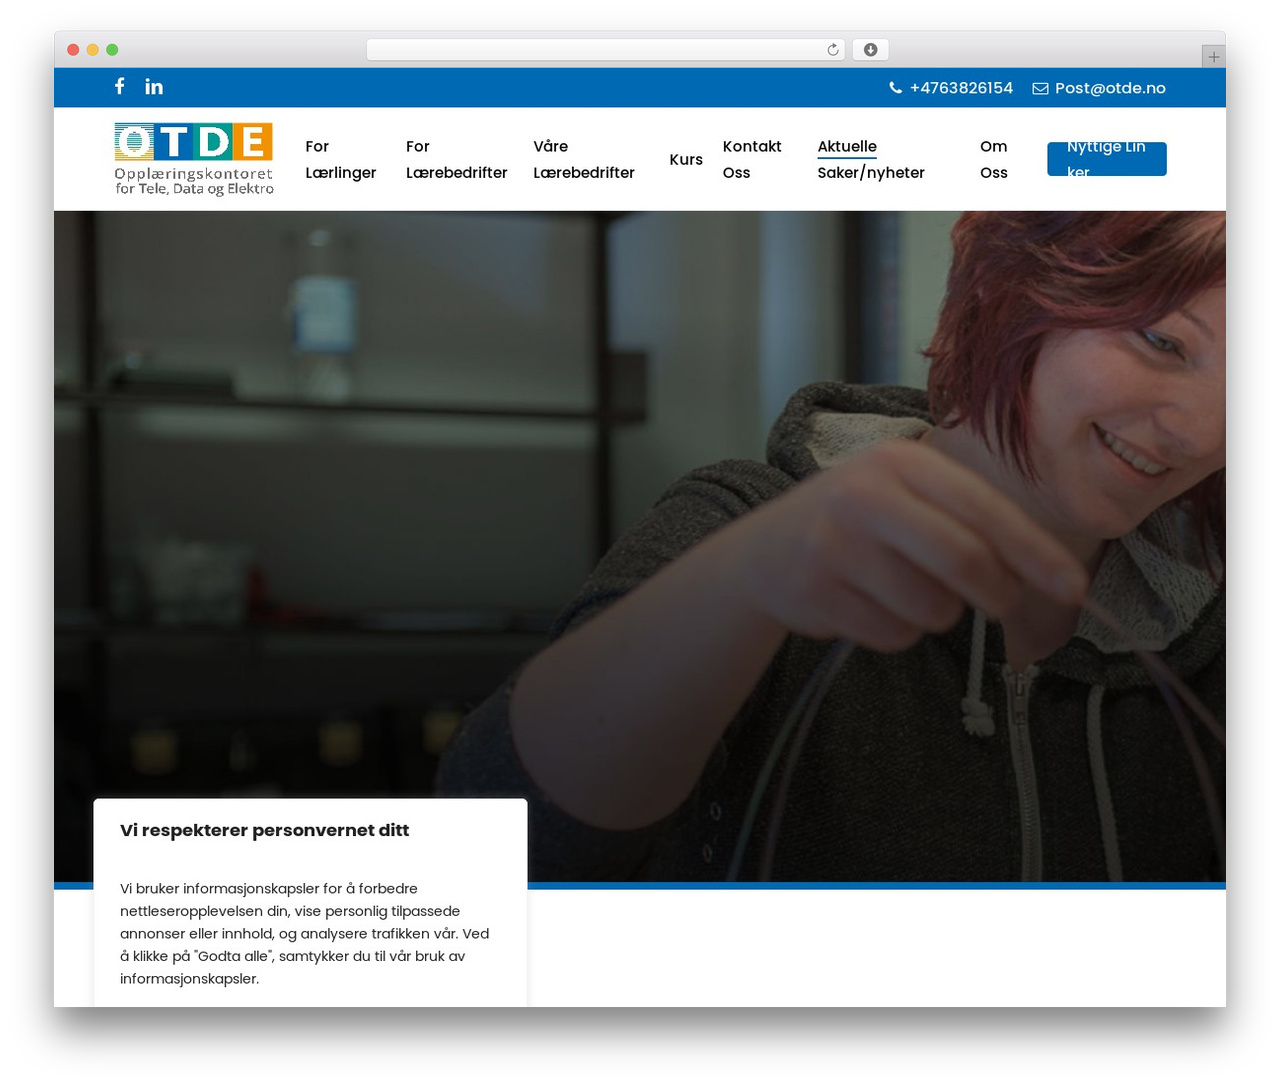
Task: Go to the Om Oss page
Action: (994, 159)
